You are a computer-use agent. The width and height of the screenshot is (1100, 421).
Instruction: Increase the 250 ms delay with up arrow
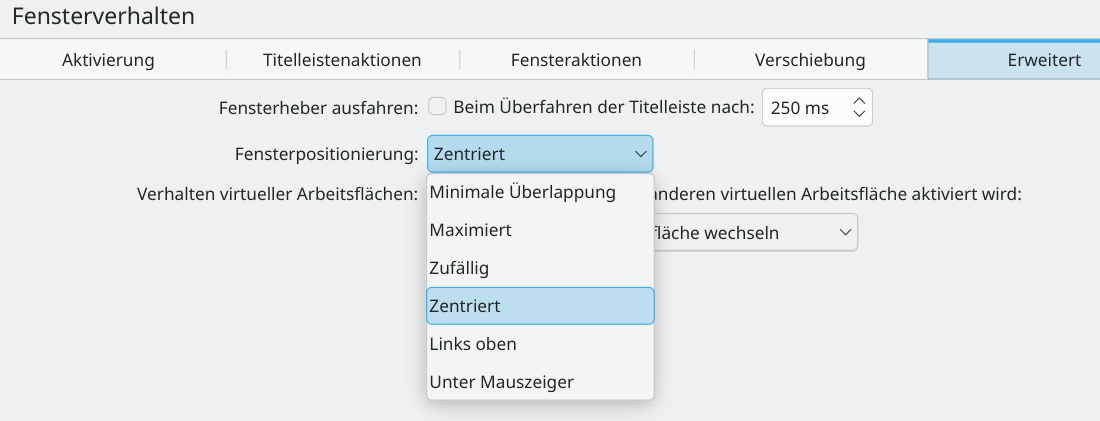(x=859, y=101)
